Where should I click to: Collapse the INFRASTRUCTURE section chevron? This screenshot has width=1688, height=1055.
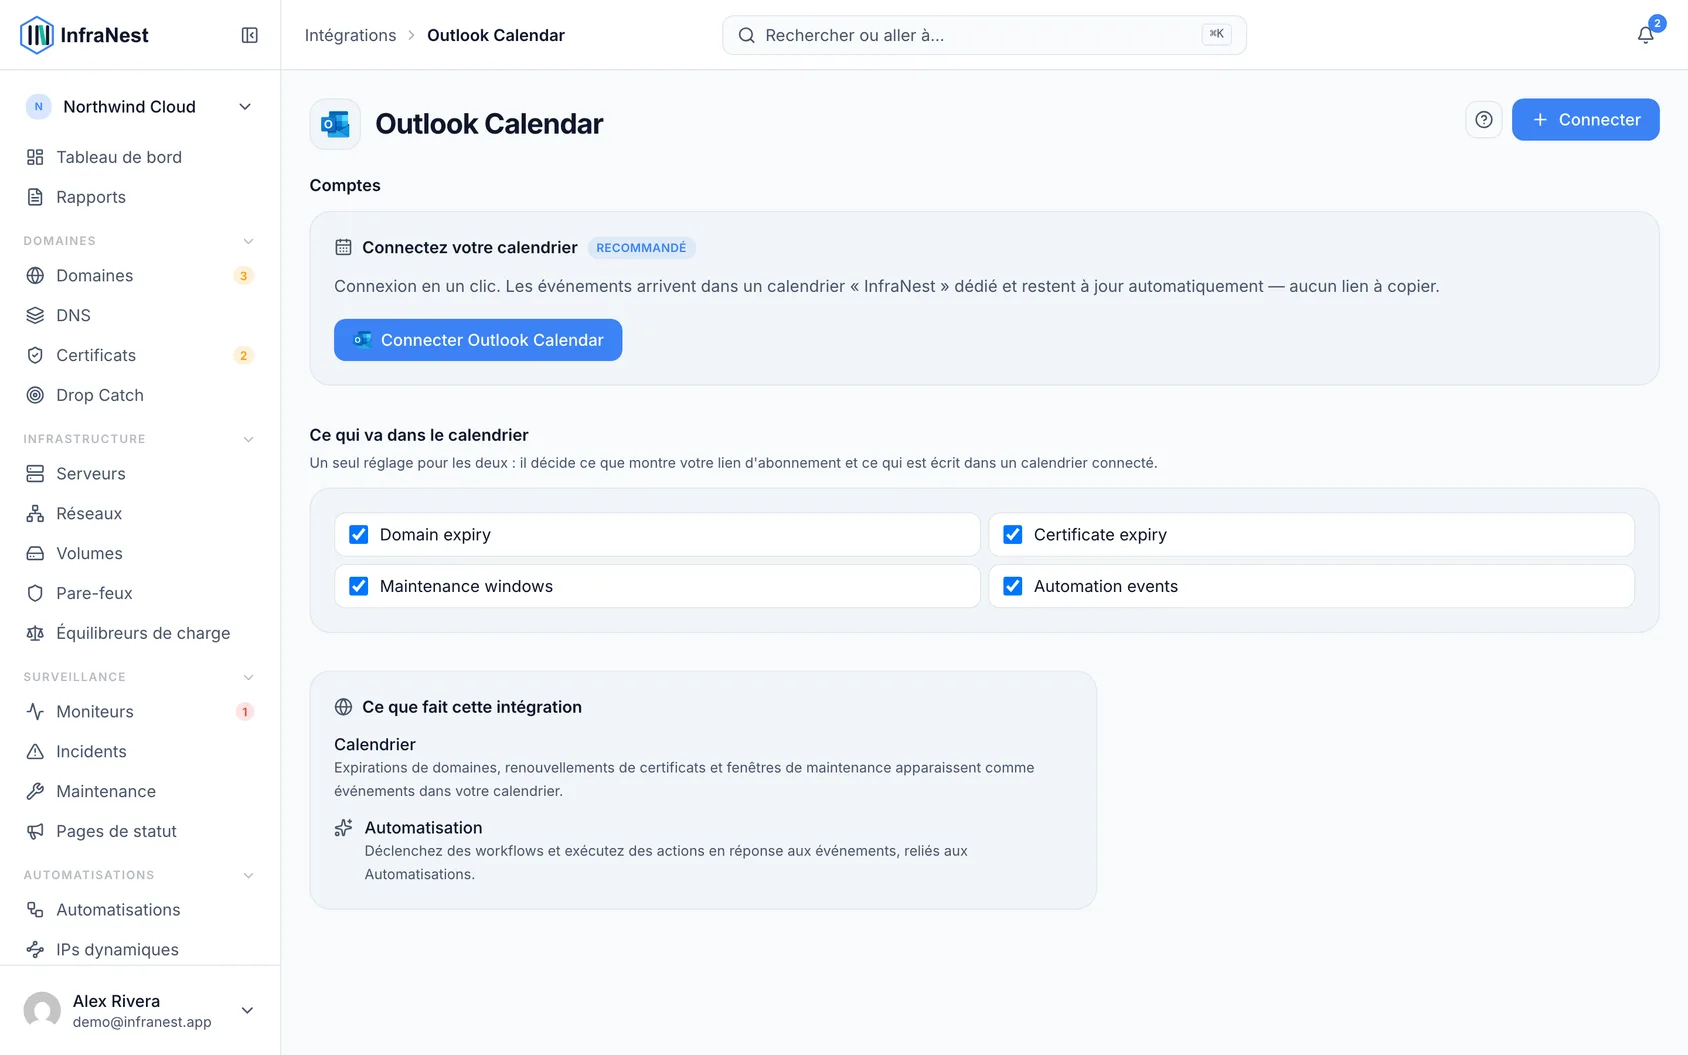248,439
